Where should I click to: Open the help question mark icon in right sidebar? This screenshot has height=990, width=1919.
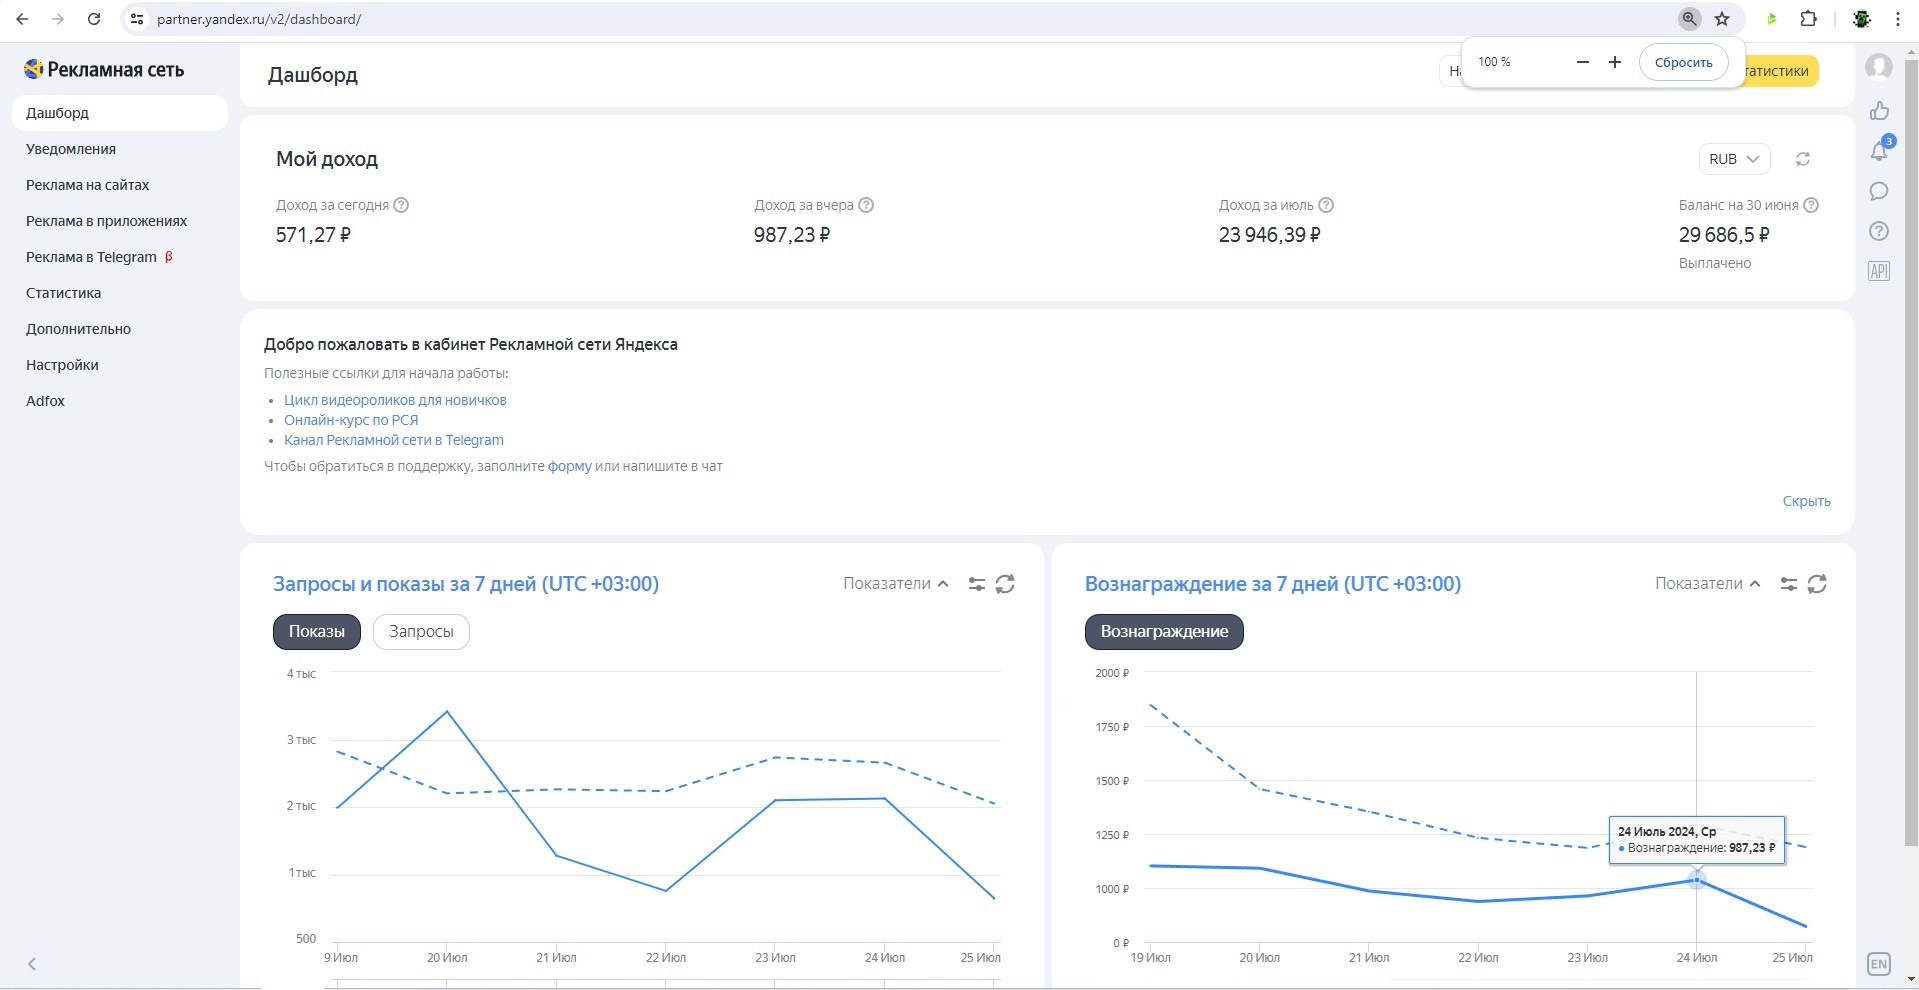click(x=1879, y=231)
